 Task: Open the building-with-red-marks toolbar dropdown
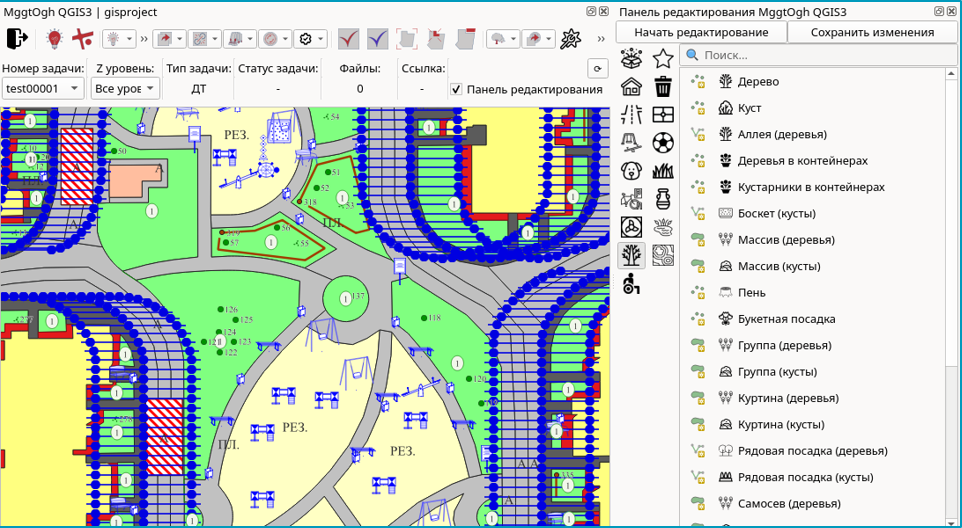[240, 39]
